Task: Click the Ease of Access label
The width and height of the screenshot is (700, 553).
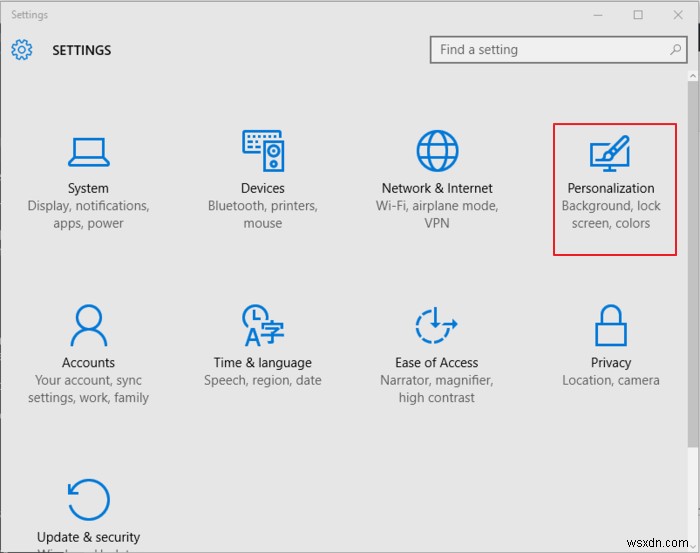Action: pos(437,362)
